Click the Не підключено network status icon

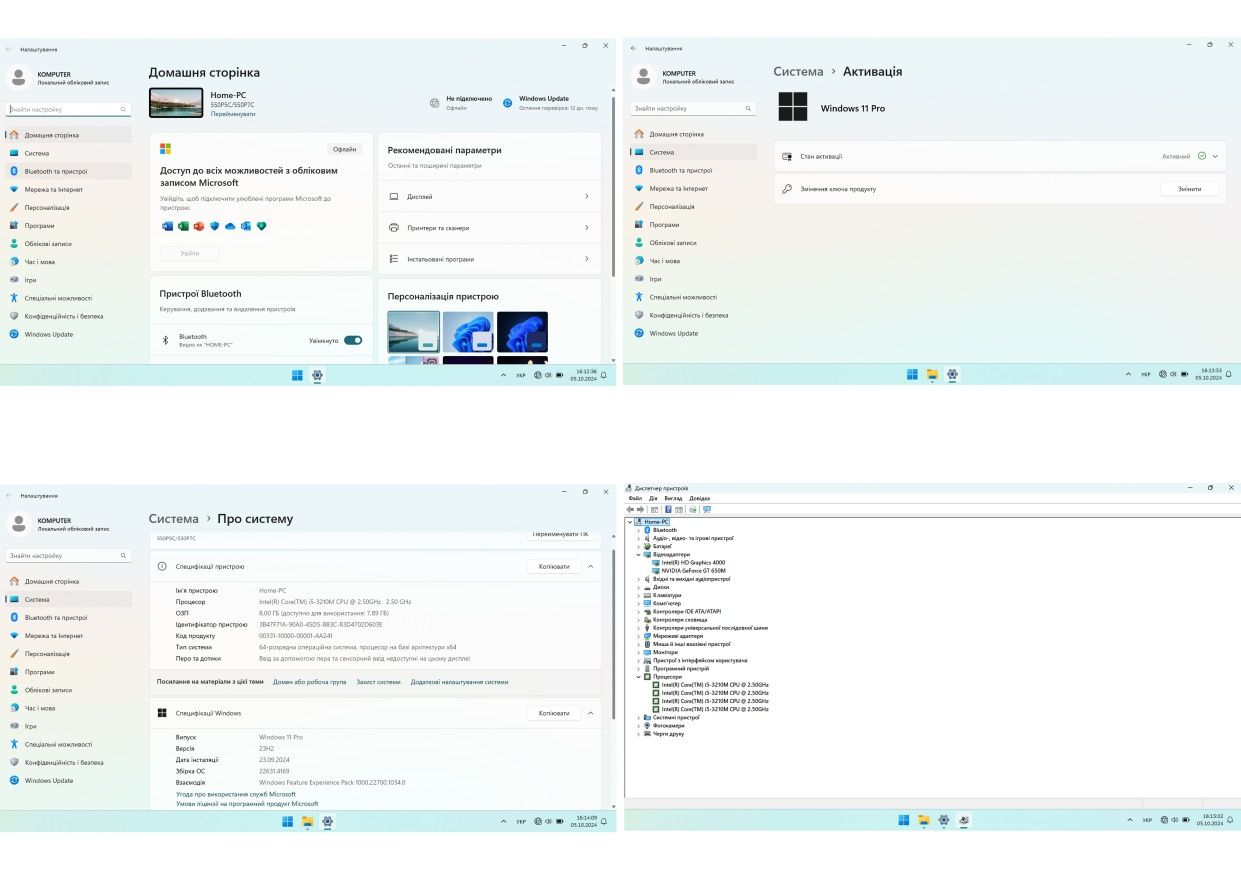click(x=434, y=102)
